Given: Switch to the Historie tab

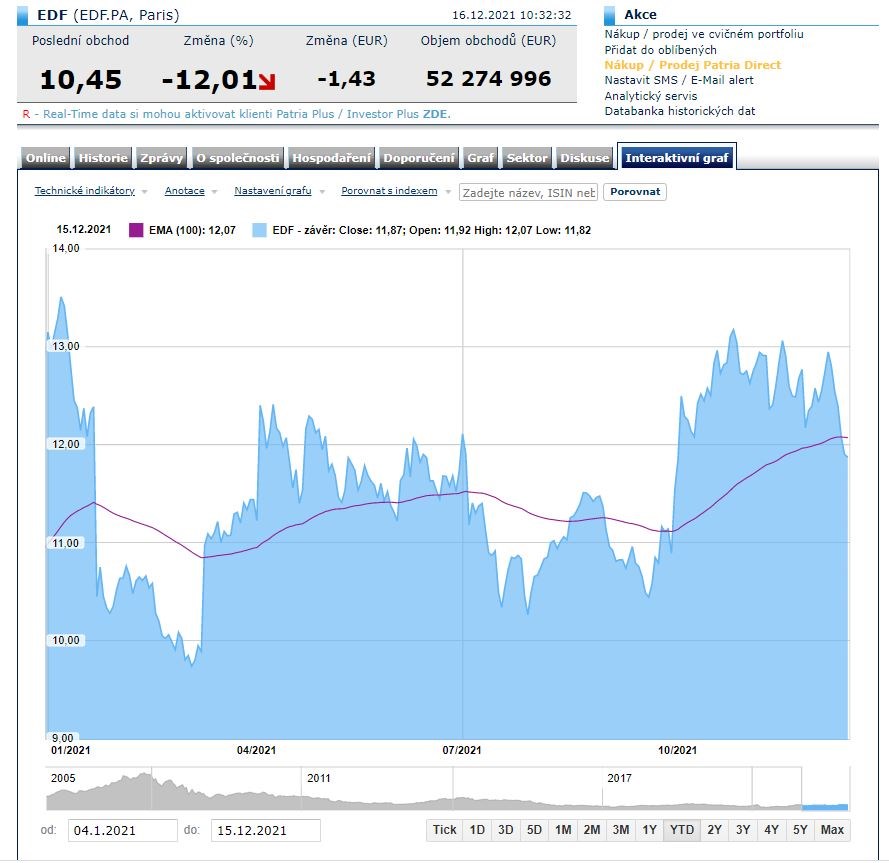Looking at the screenshot, I should point(103,158).
